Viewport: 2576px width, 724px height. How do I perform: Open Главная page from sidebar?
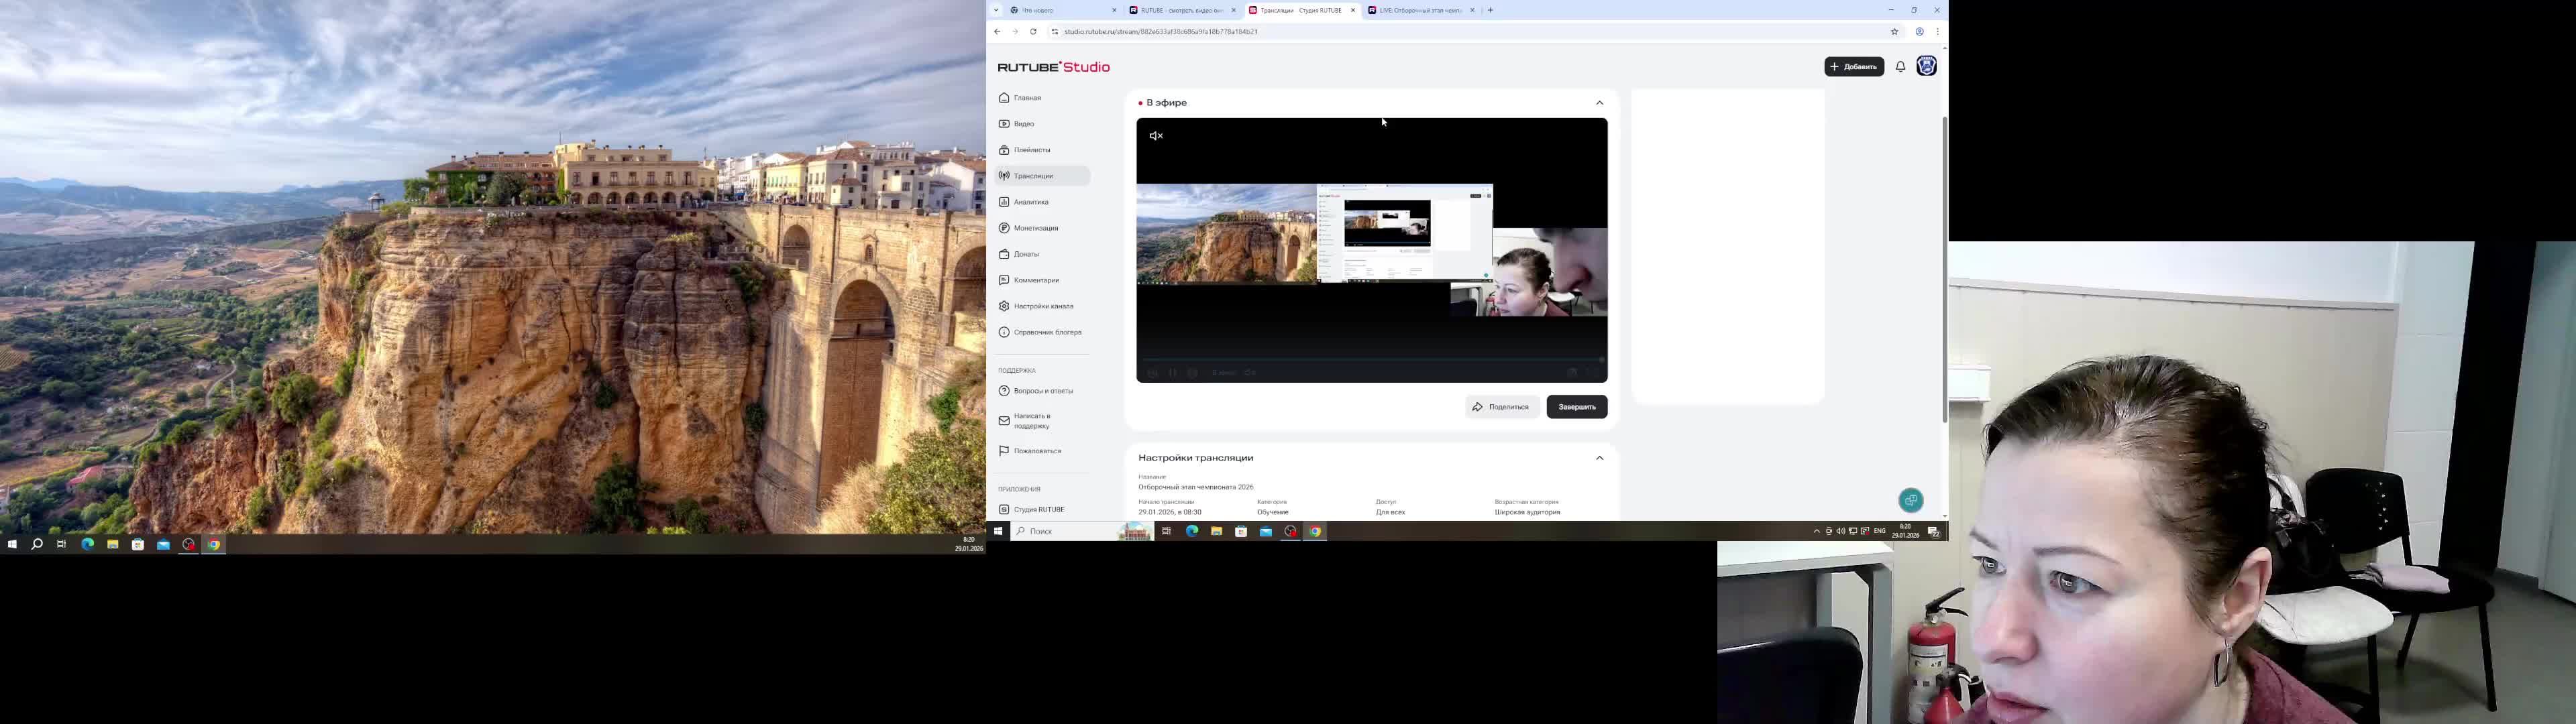(x=1027, y=98)
